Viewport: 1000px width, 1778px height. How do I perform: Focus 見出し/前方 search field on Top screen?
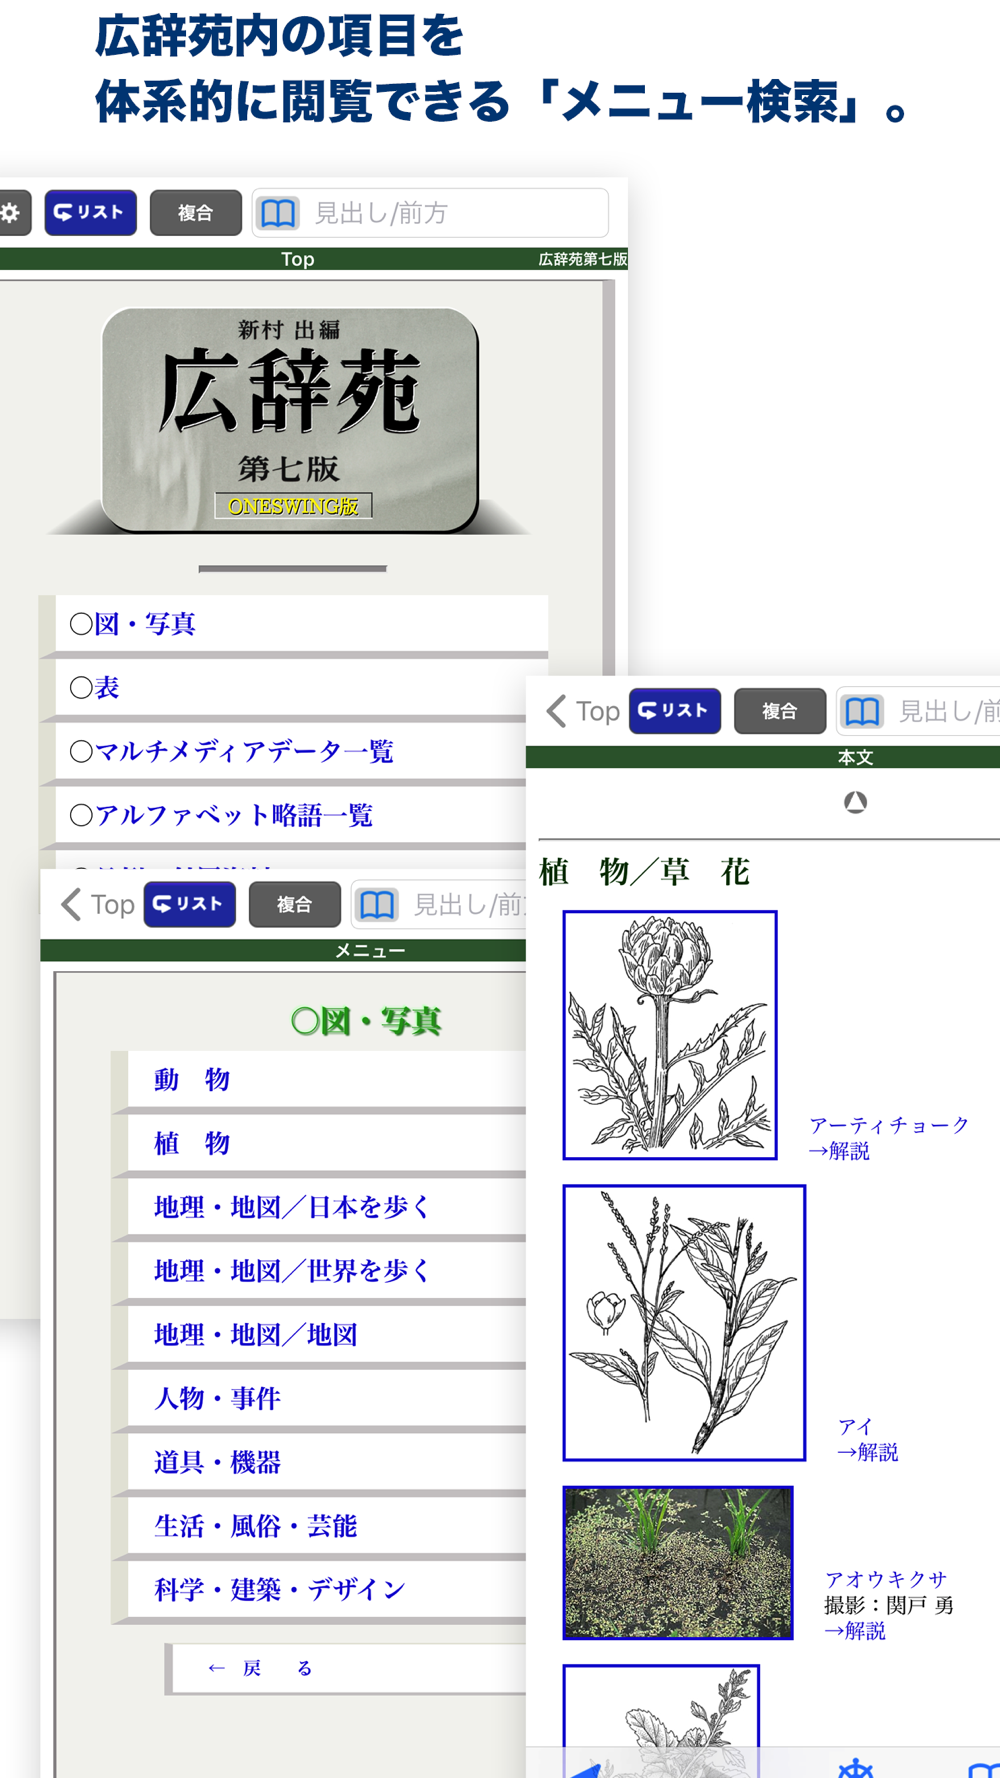tap(430, 213)
